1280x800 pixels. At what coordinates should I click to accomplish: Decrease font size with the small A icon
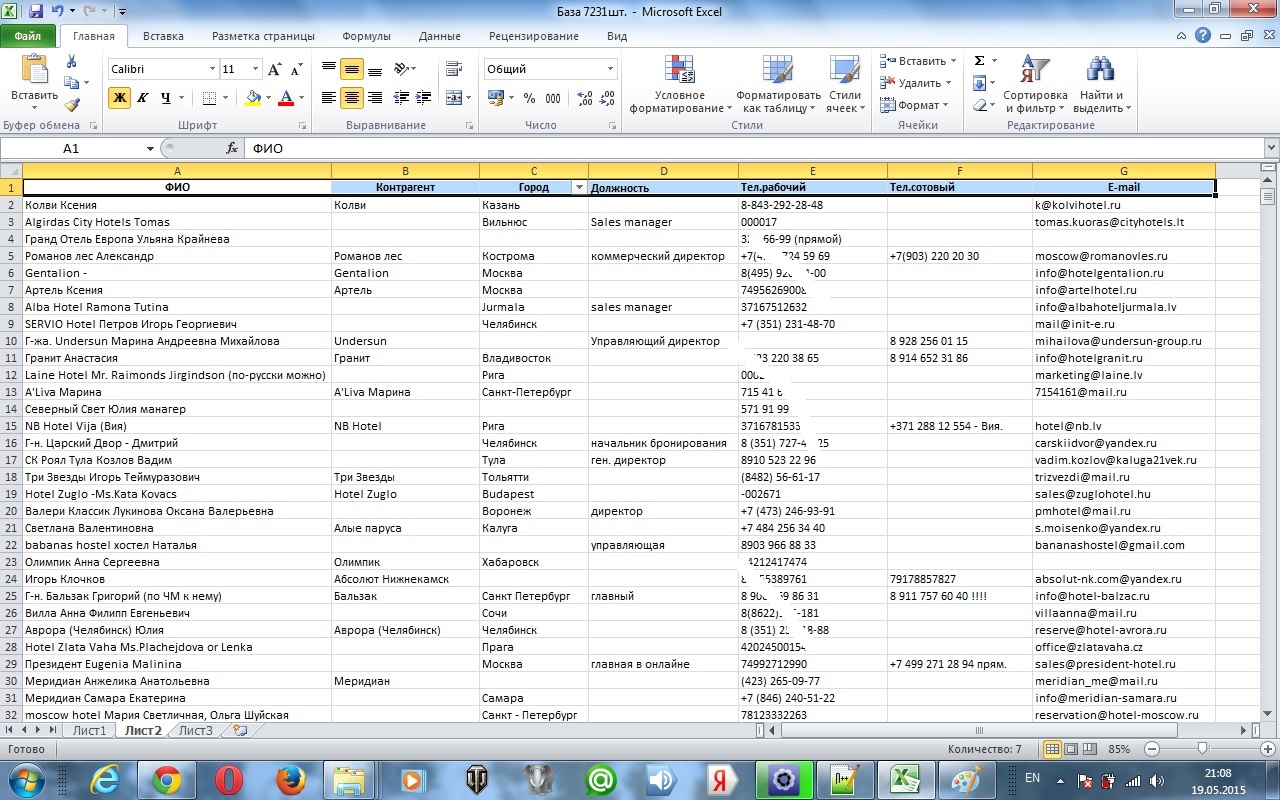pos(296,69)
